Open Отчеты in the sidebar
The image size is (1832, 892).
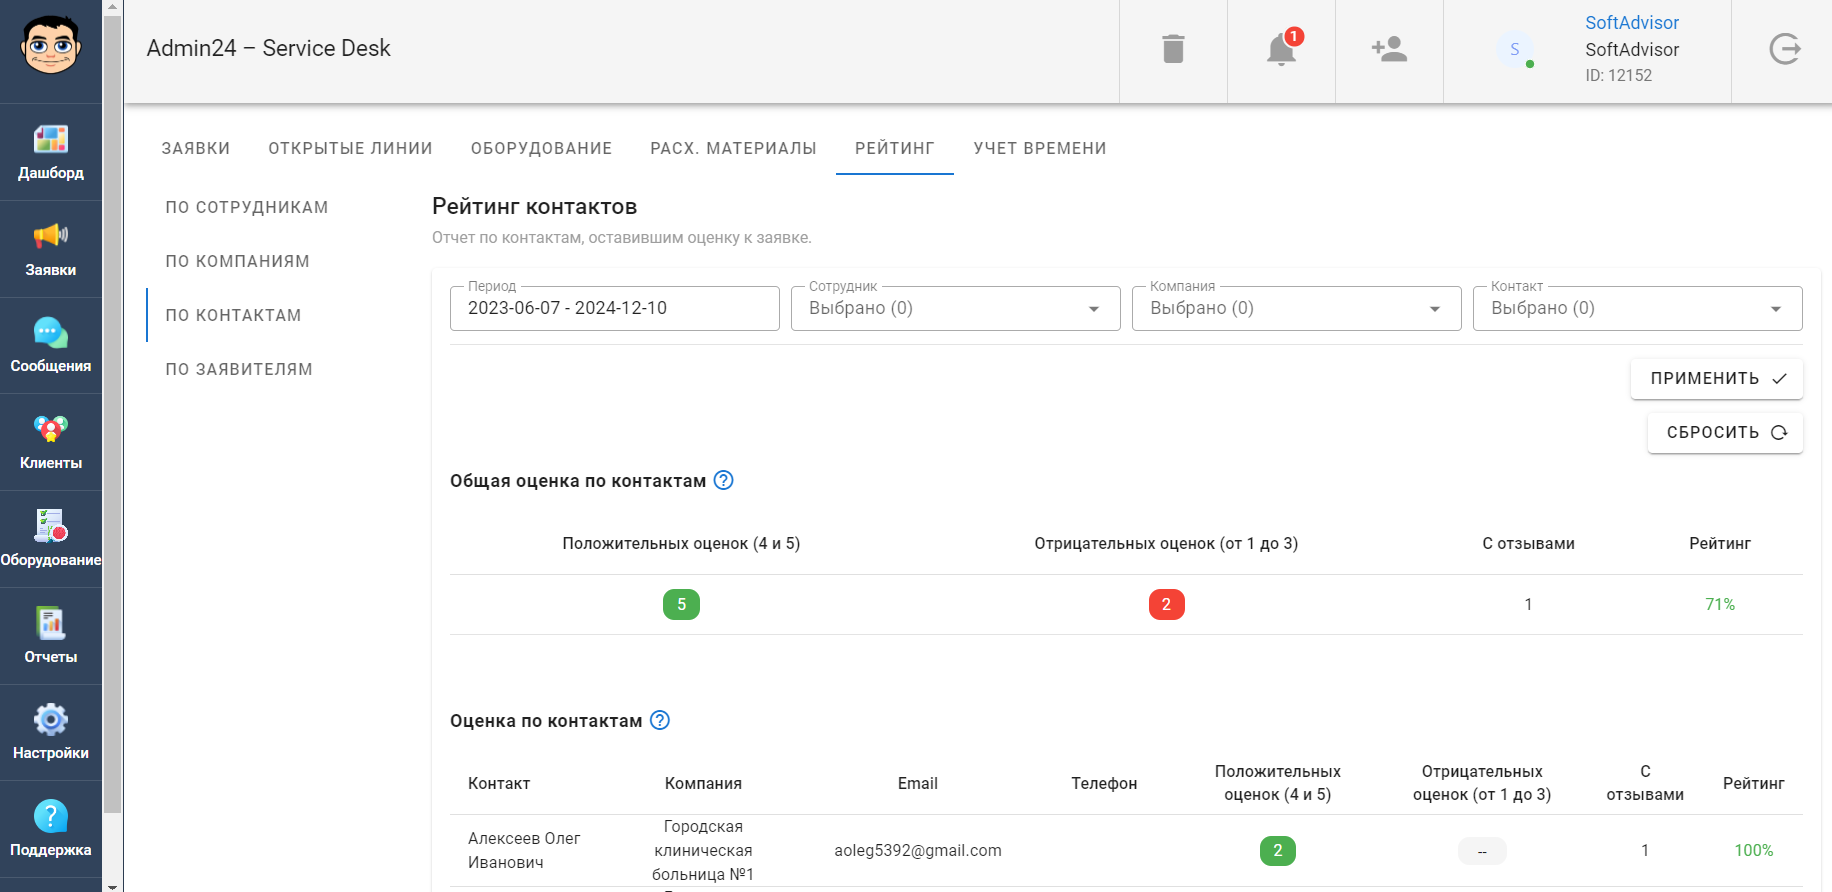(x=50, y=636)
